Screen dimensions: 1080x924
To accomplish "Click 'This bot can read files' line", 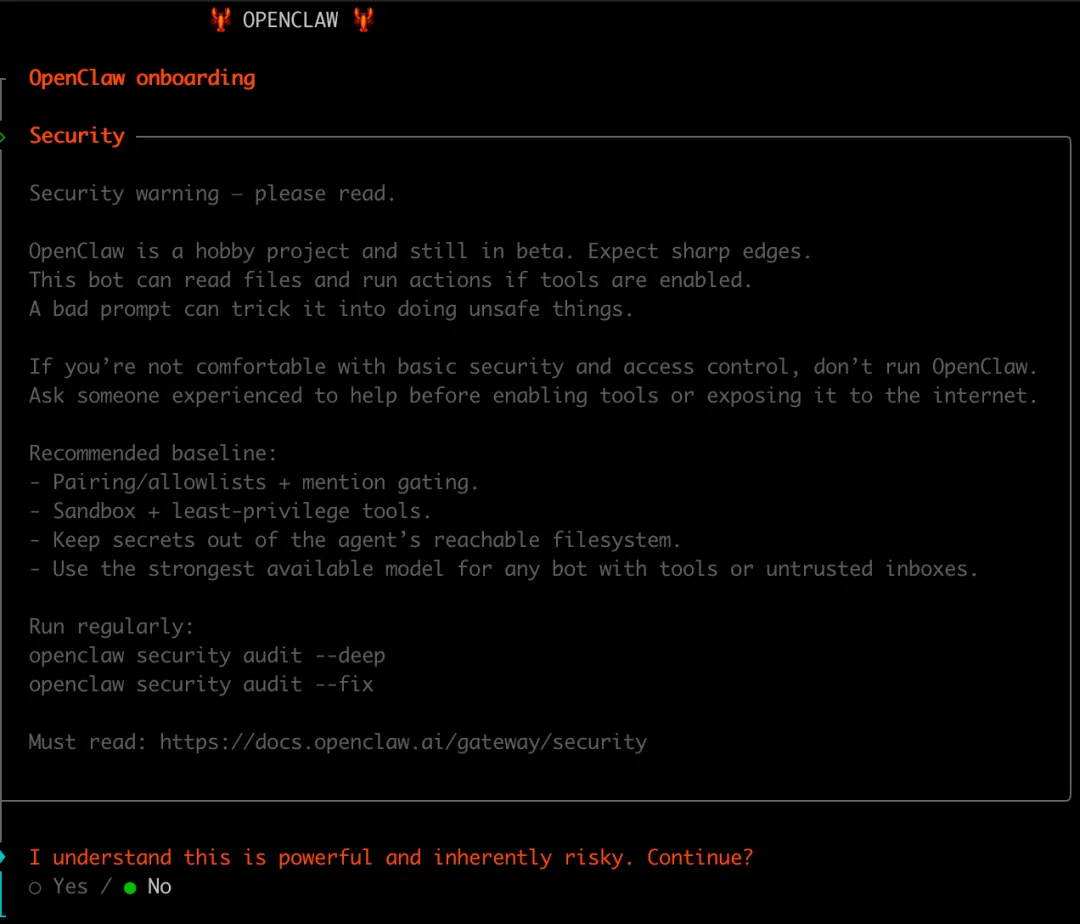I will pos(390,280).
